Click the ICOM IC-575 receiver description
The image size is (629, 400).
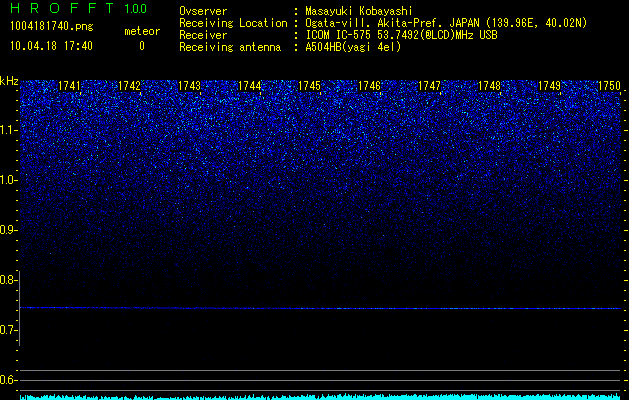point(401,35)
